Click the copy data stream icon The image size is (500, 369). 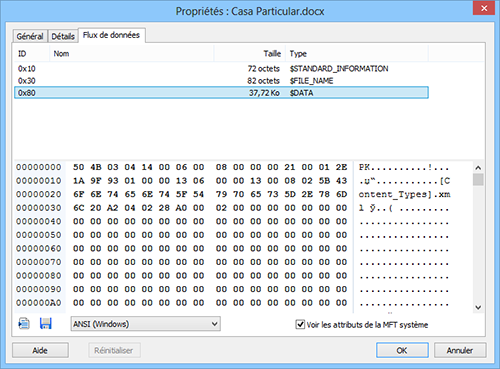tap(24, 324)
